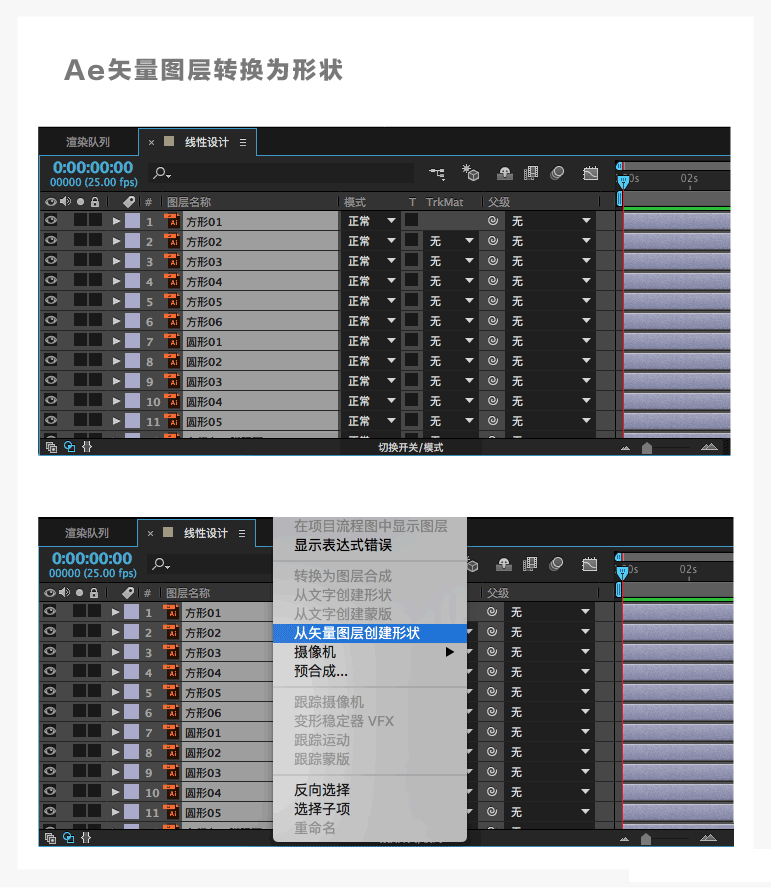Enable motion blur icon in bottom panel
This screenshot has height=888, width=771.
(556, 564)
